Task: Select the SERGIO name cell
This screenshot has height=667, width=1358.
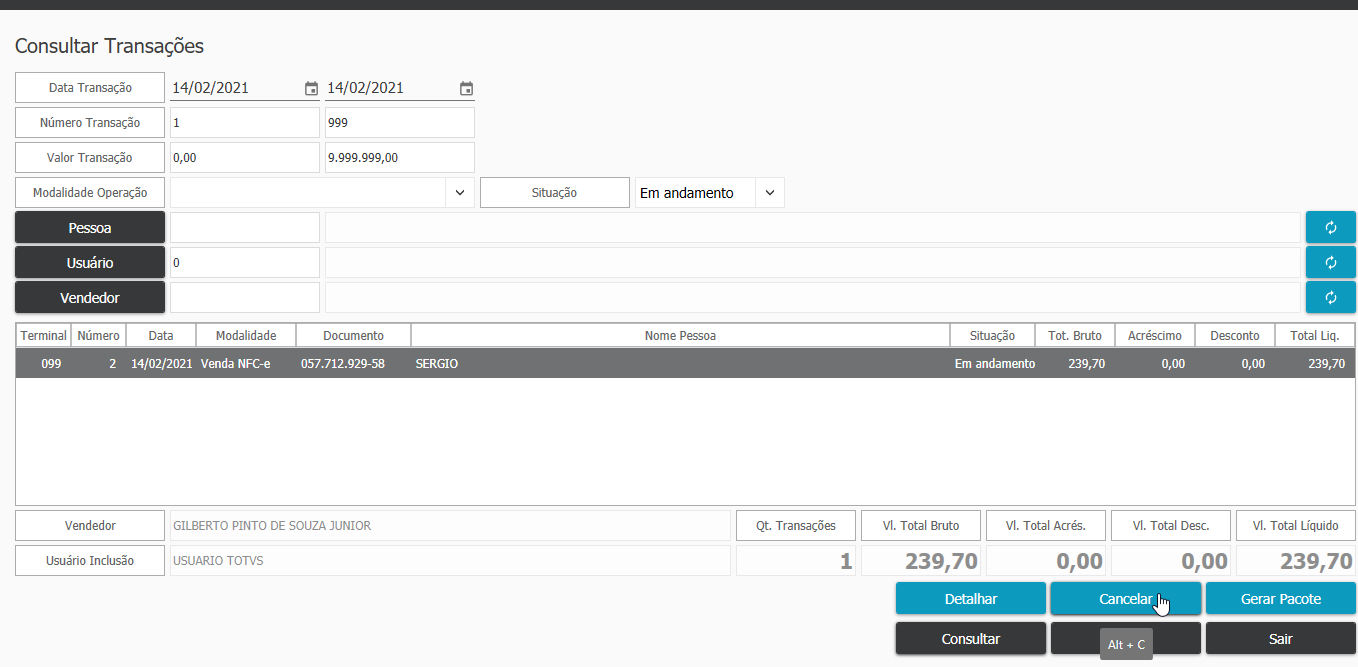Action: (x=680, y=364)
